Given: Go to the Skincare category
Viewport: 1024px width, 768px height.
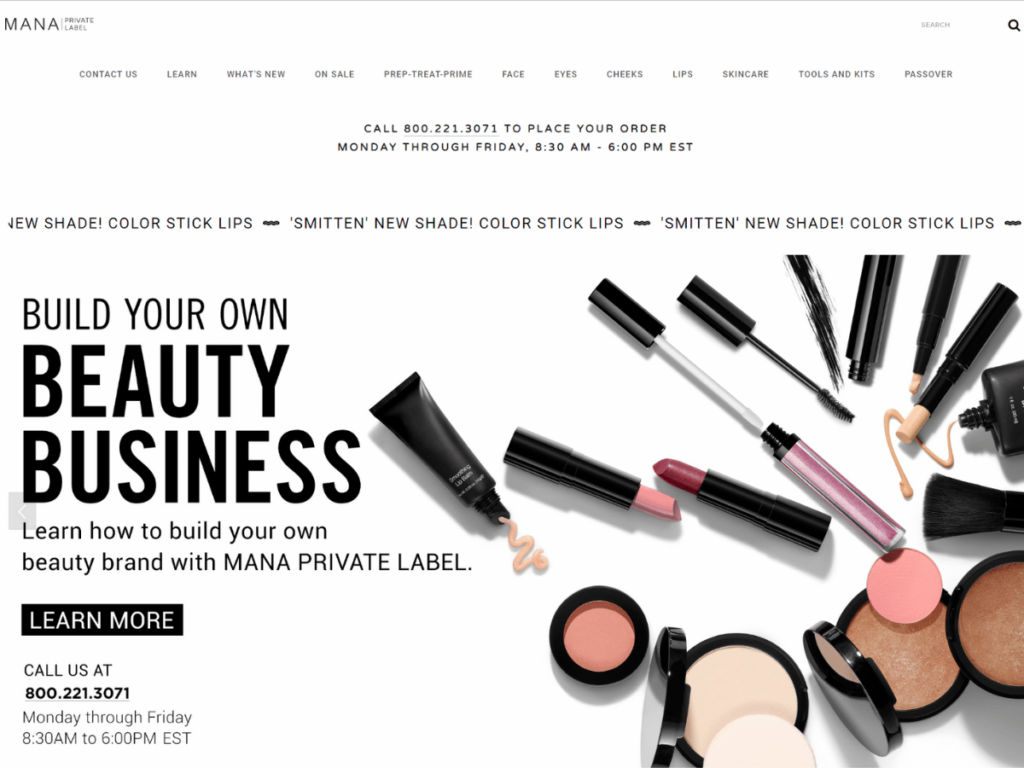Looking at the screenshot, I should click(x=745, y=74).
